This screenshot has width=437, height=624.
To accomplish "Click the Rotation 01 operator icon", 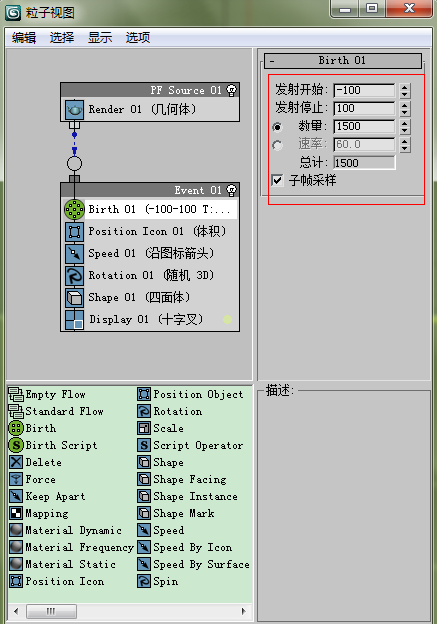I will coord(74,275).
